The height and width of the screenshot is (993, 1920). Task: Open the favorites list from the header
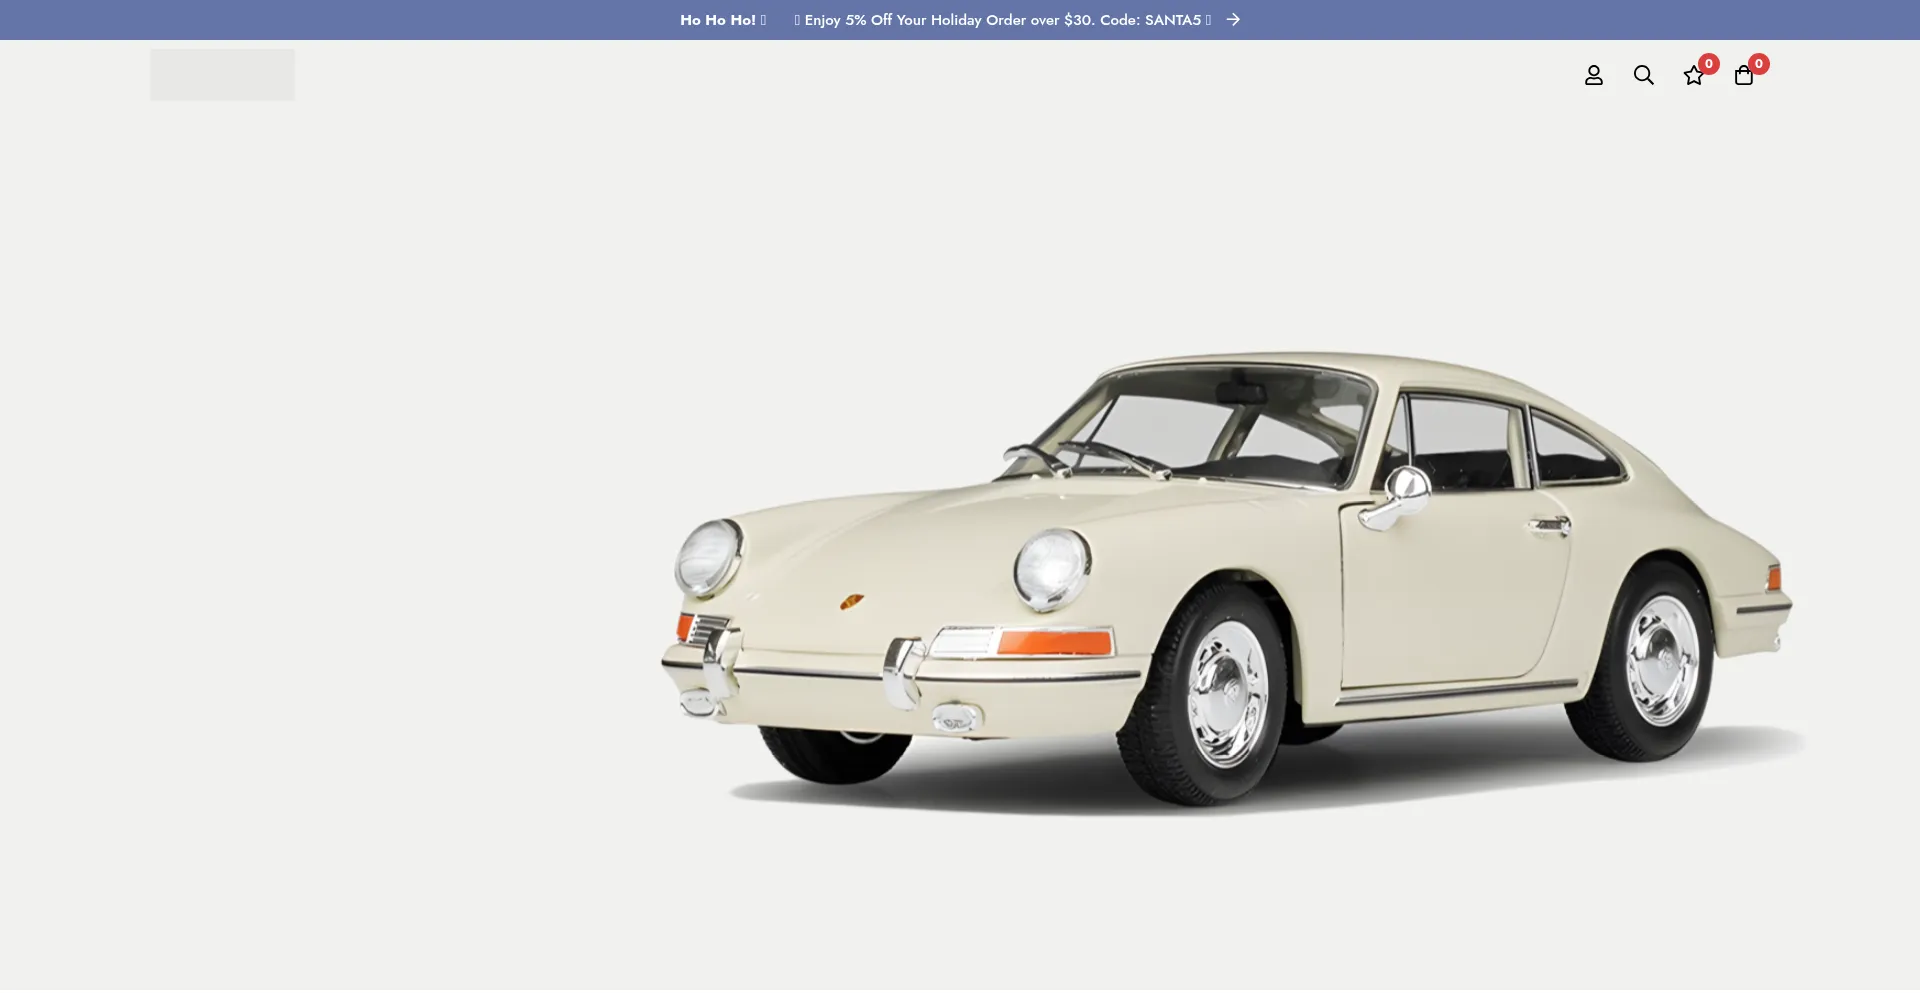tap(1694, 75)
